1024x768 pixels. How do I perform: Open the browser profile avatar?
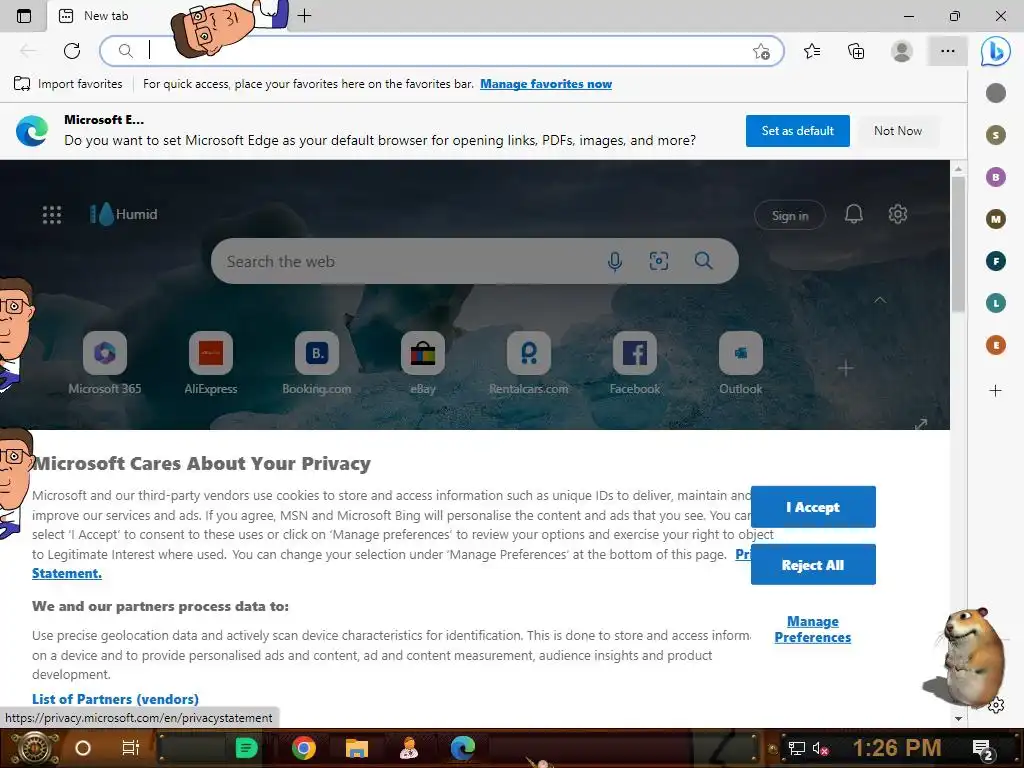coord(902,50)
